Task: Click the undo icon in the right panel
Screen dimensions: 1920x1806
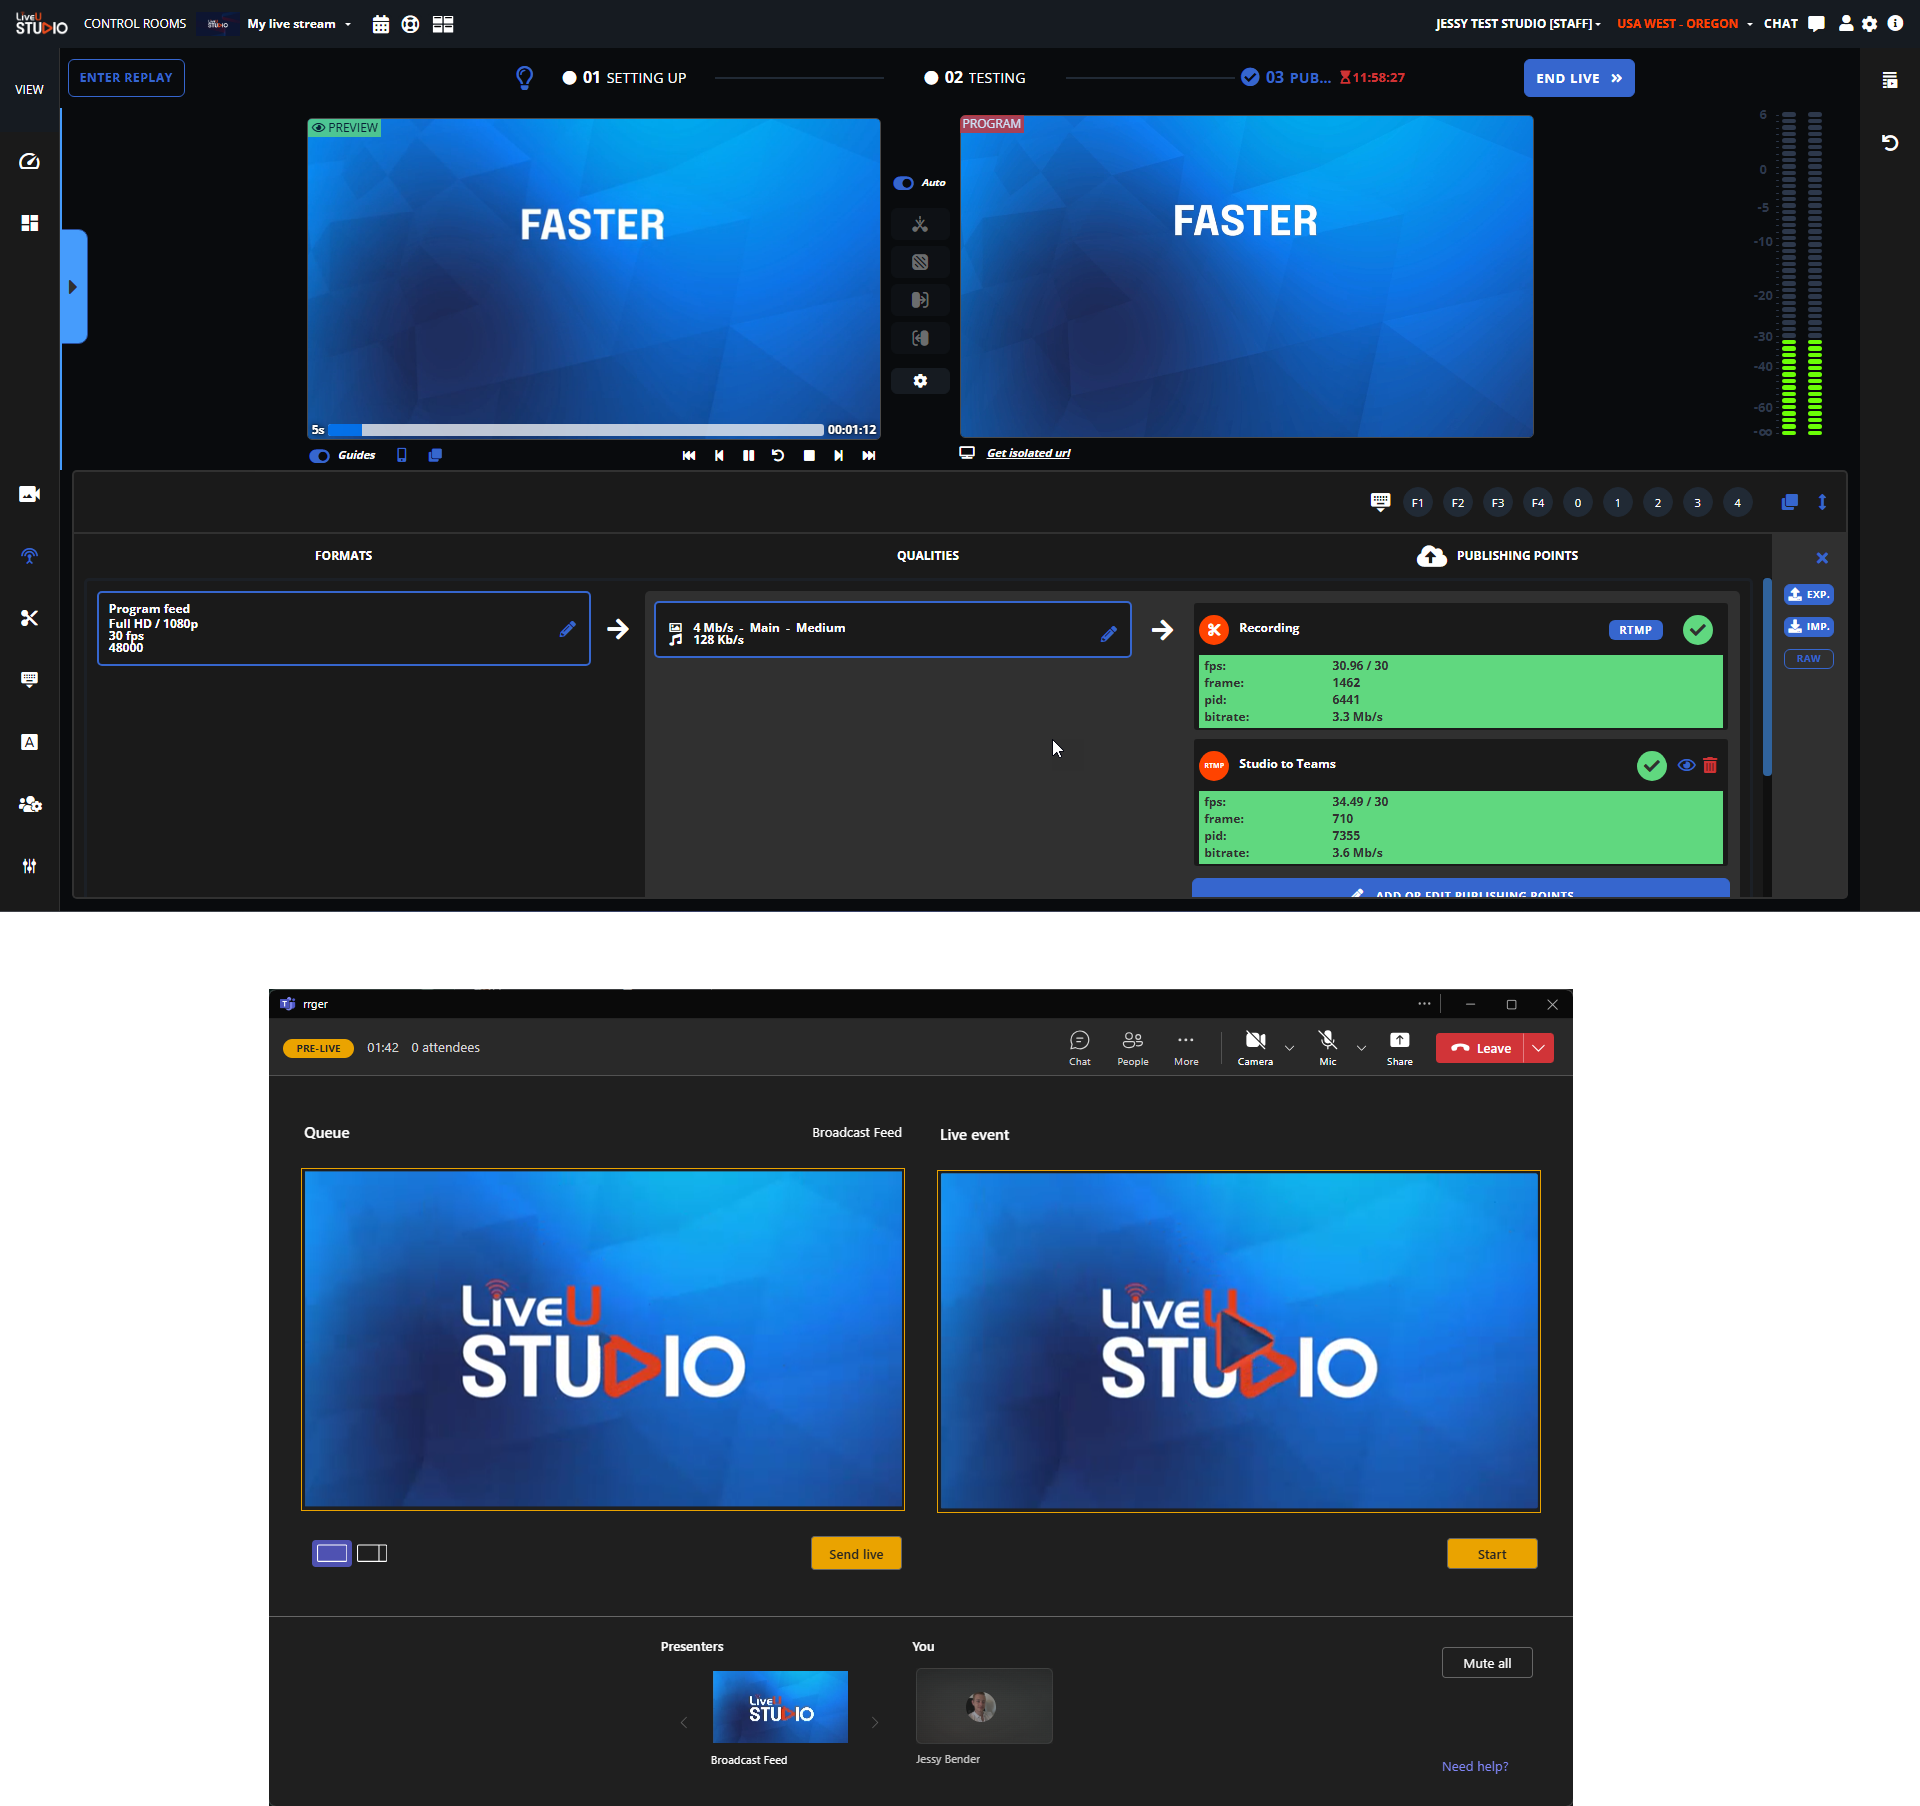Action: (x=1889, y=143)
